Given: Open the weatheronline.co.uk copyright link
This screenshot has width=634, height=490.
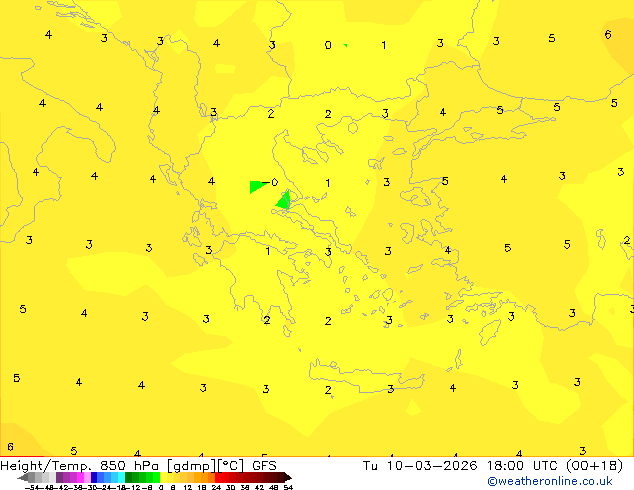Looking at the screenshot, I should [549, 481].
